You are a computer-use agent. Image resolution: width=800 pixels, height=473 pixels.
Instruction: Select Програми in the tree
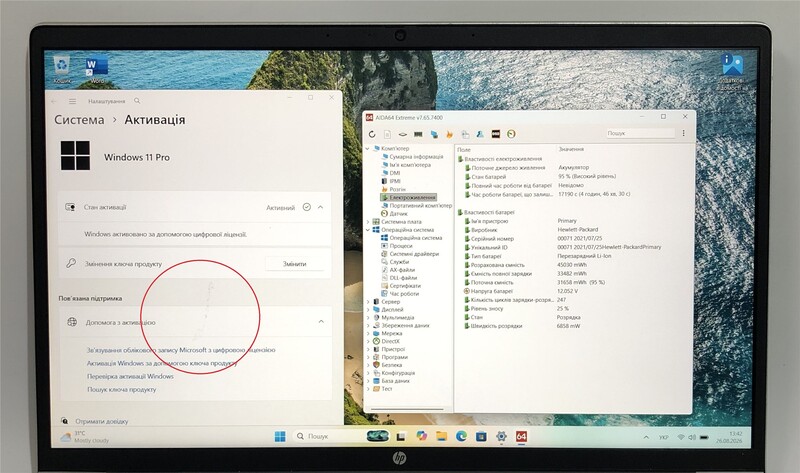[x=394, y=357]
